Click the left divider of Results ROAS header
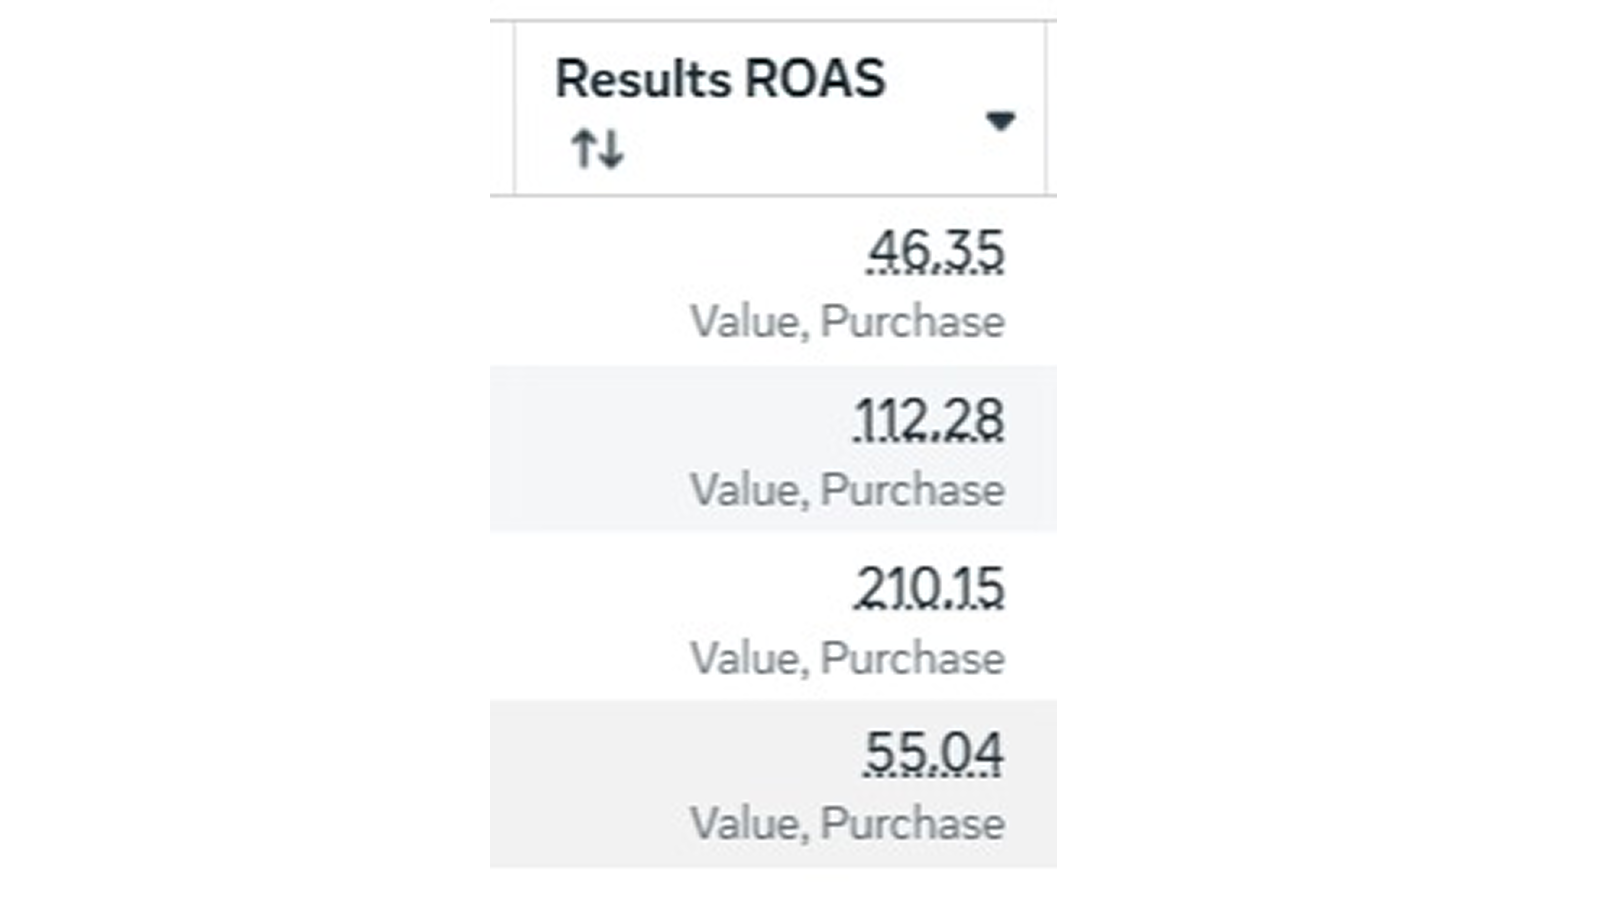Screen dimensions: 1600x900 point(514,108)
